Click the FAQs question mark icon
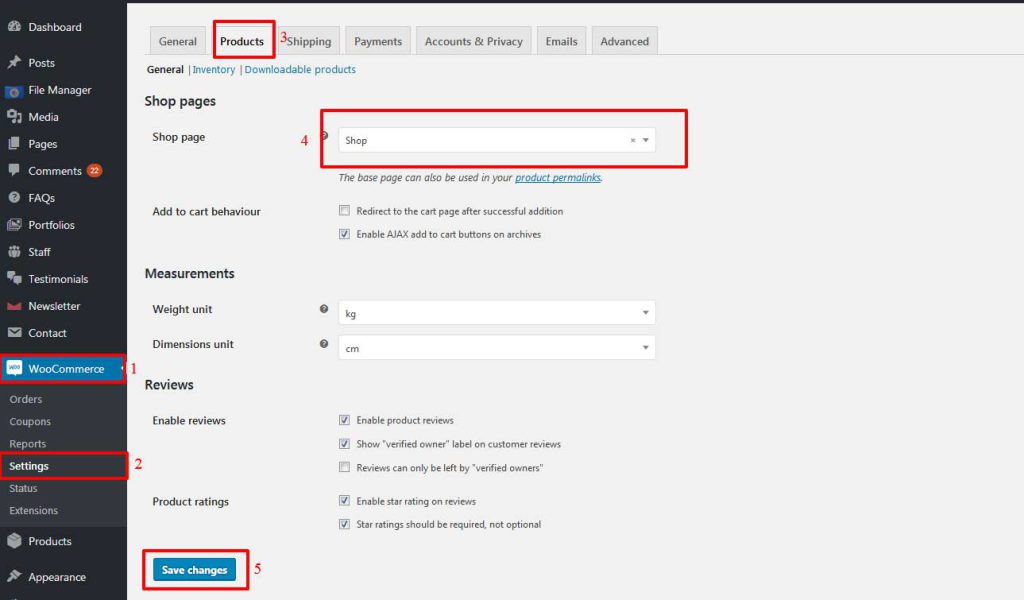The image size is (1024, 600). 14,197
